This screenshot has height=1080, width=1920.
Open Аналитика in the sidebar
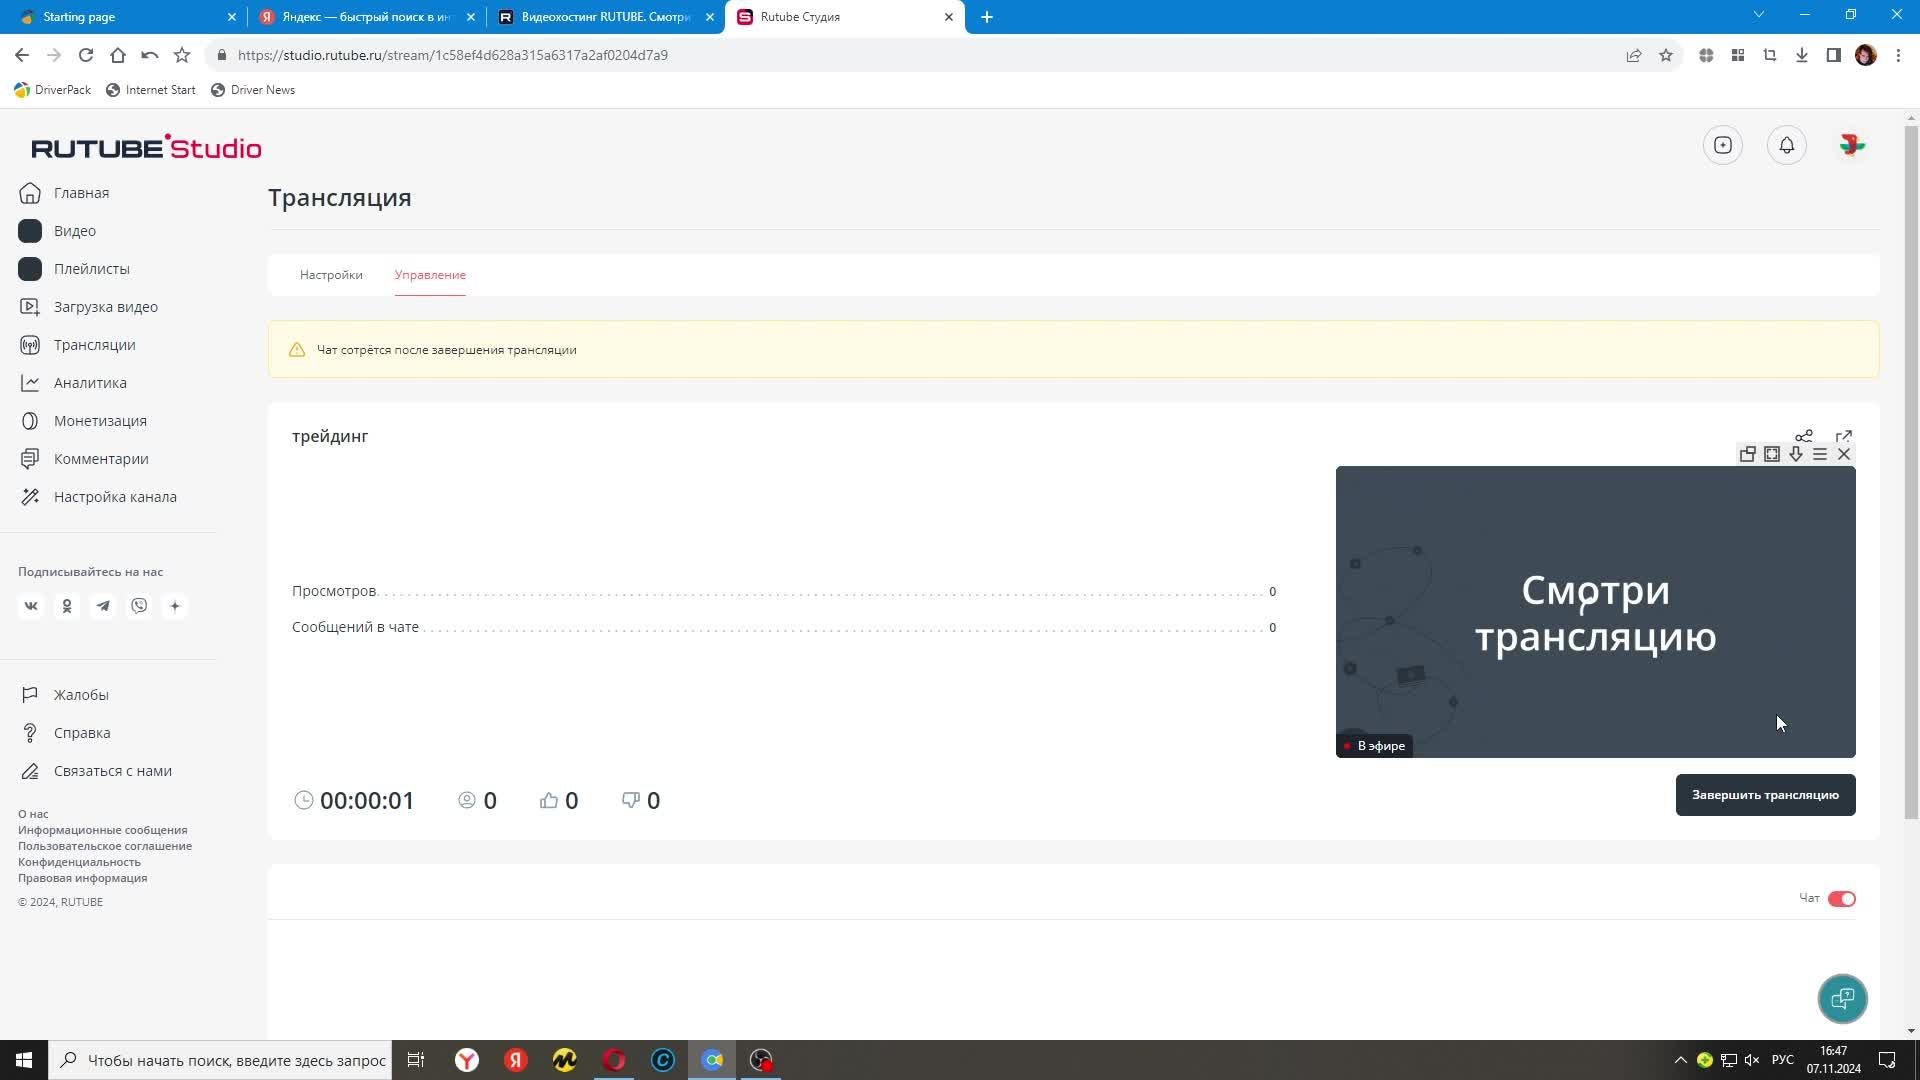pos(90,383)
